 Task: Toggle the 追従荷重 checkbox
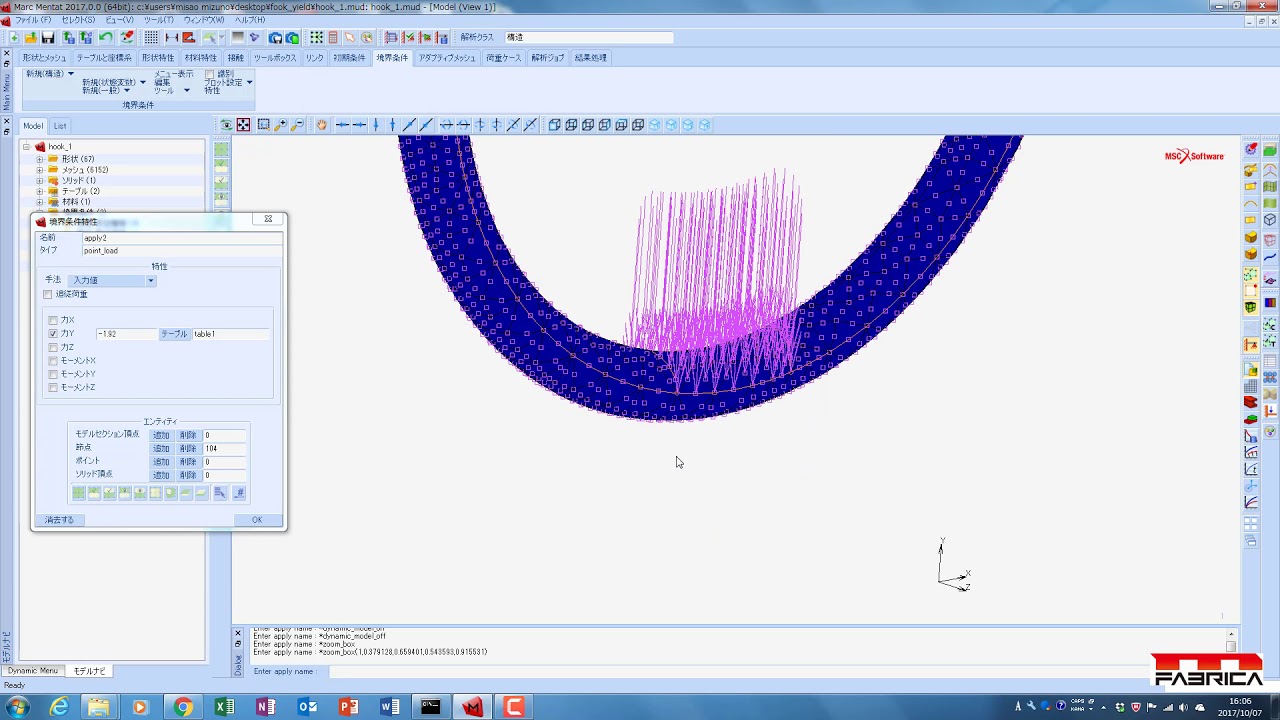click(48, 294)
